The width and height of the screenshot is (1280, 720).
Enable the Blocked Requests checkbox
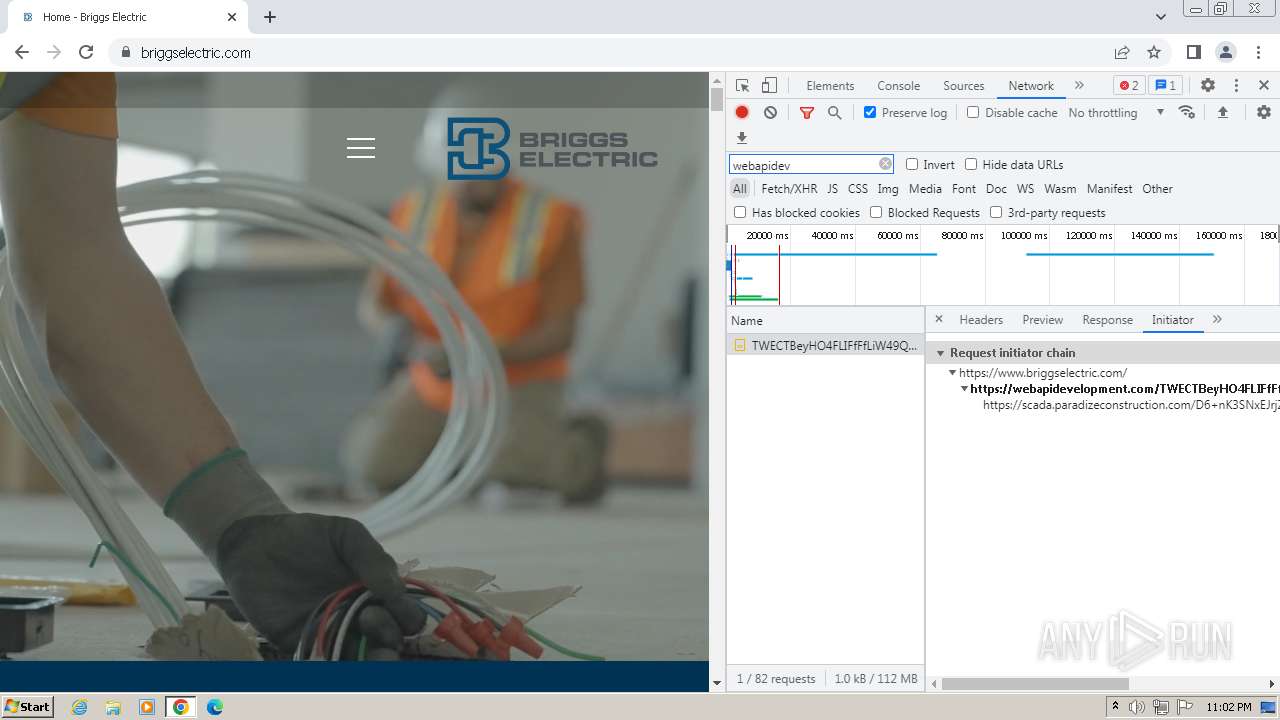(876, 212)
